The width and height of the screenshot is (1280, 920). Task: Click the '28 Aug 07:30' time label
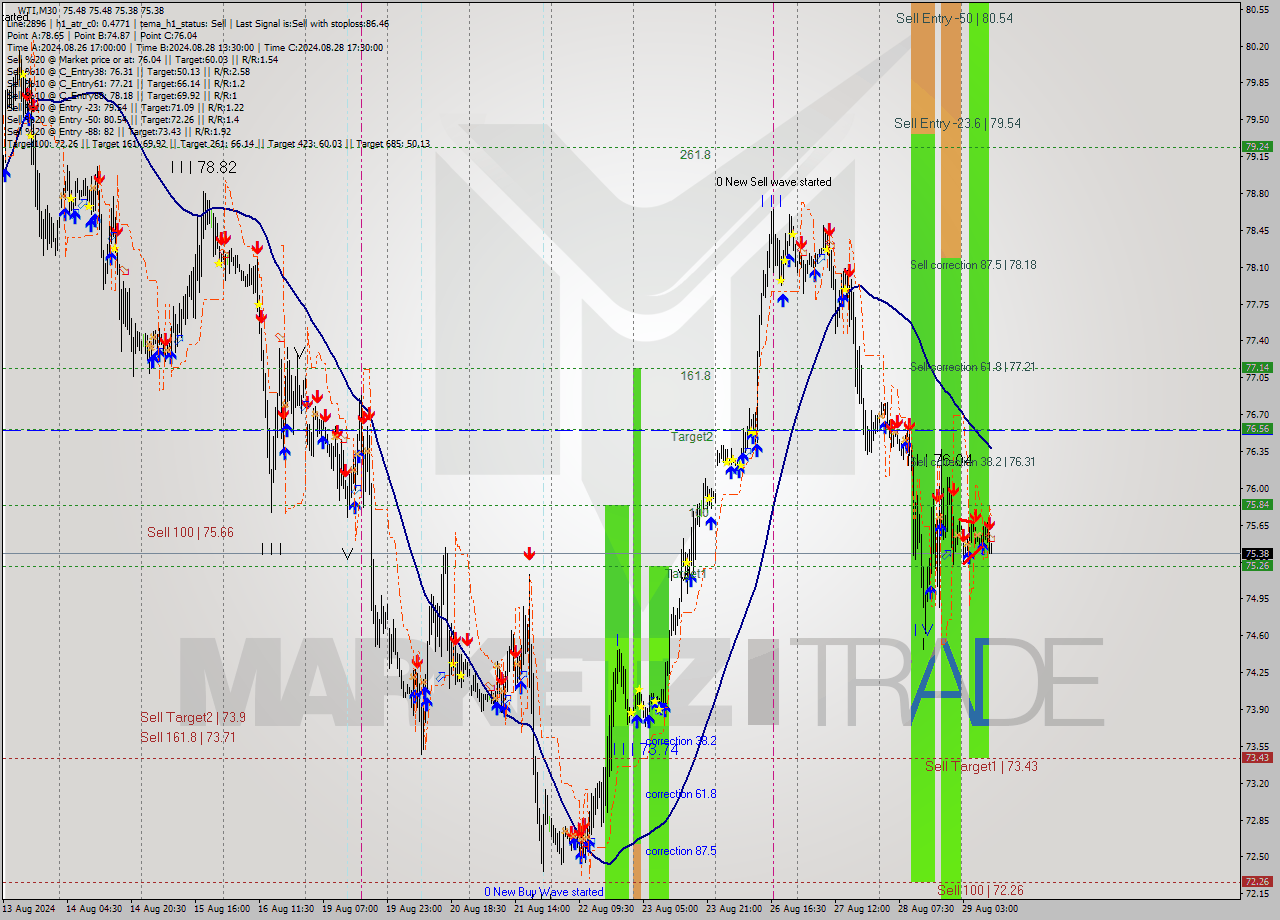[927, 909]
